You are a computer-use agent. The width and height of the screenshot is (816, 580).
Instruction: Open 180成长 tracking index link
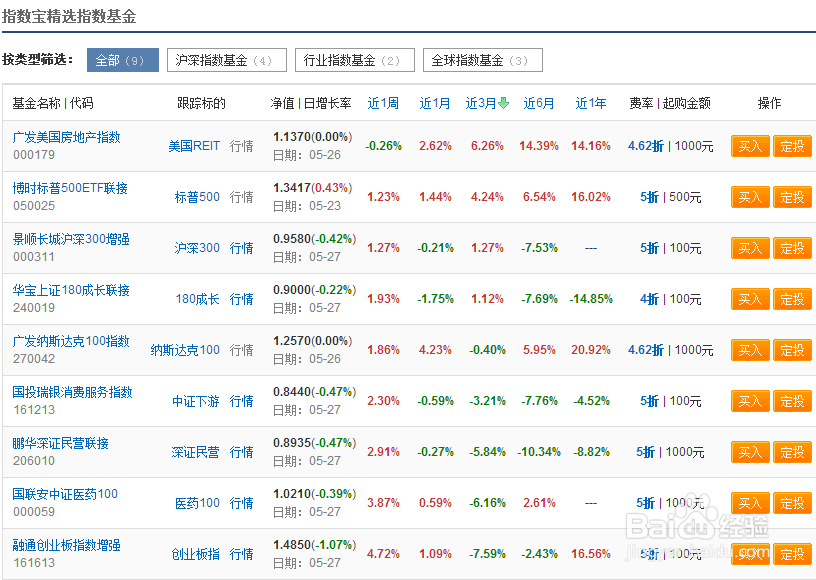pos(198,299)
